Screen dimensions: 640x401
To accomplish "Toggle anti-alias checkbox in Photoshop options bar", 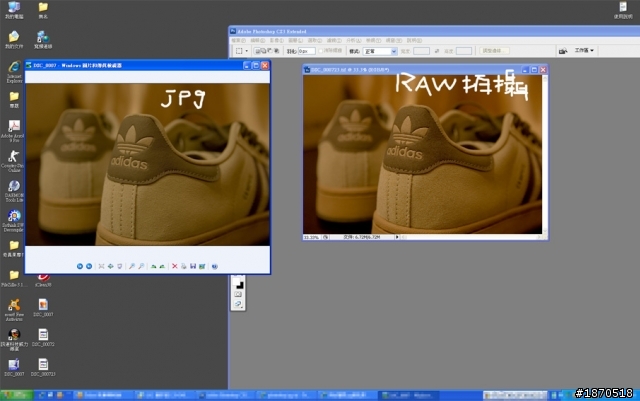I will pos(320,51).
